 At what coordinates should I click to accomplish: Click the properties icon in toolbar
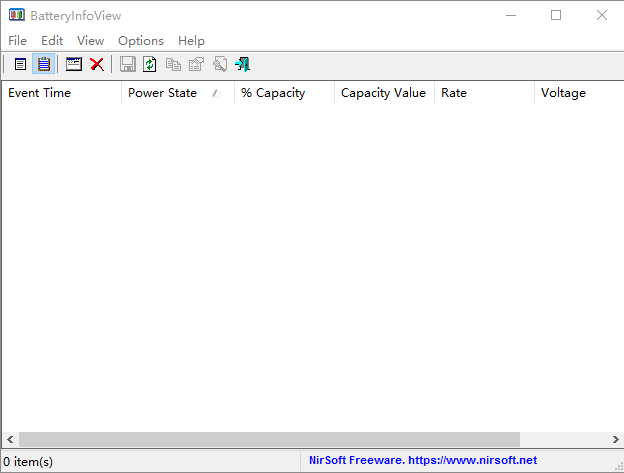[x=196, y=64]
